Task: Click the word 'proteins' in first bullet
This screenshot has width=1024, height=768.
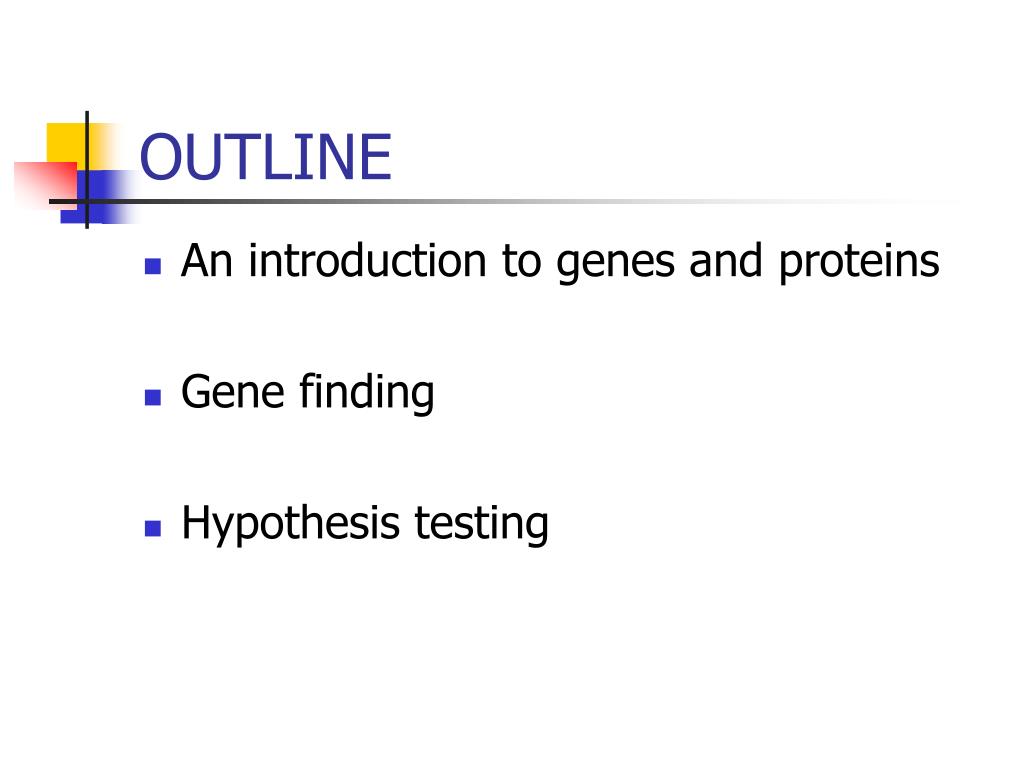Action: tap(859, 263)
